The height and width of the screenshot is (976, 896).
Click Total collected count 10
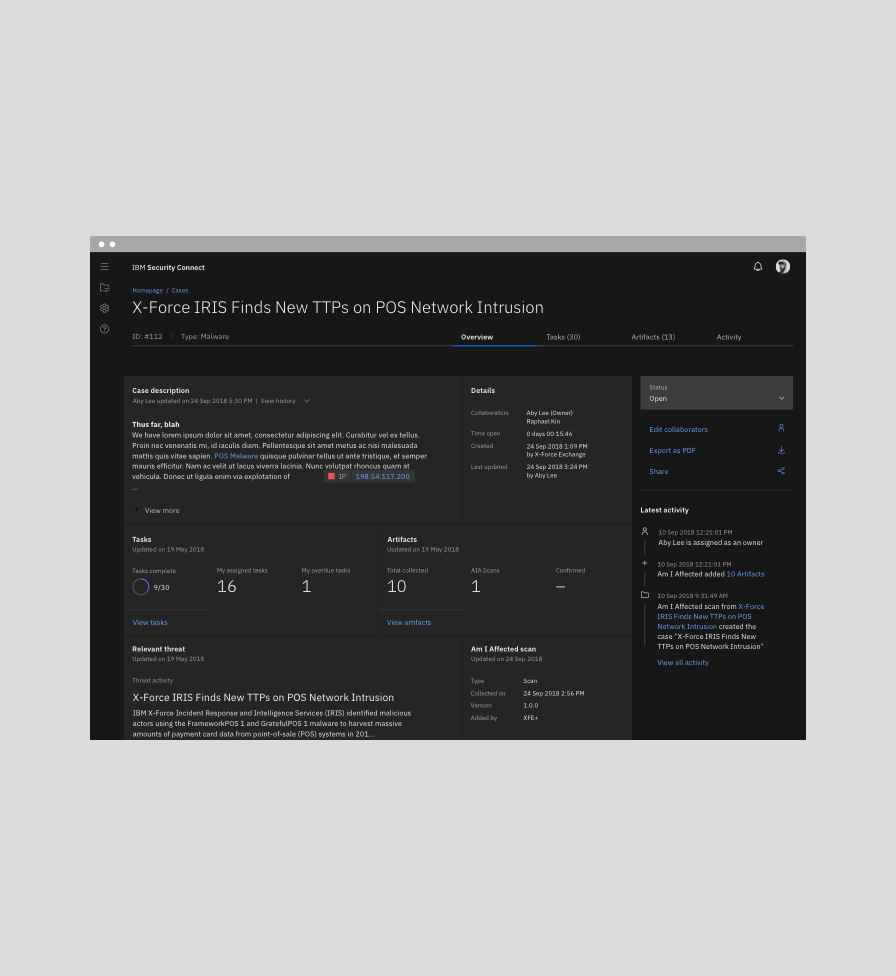coord(397,586)
